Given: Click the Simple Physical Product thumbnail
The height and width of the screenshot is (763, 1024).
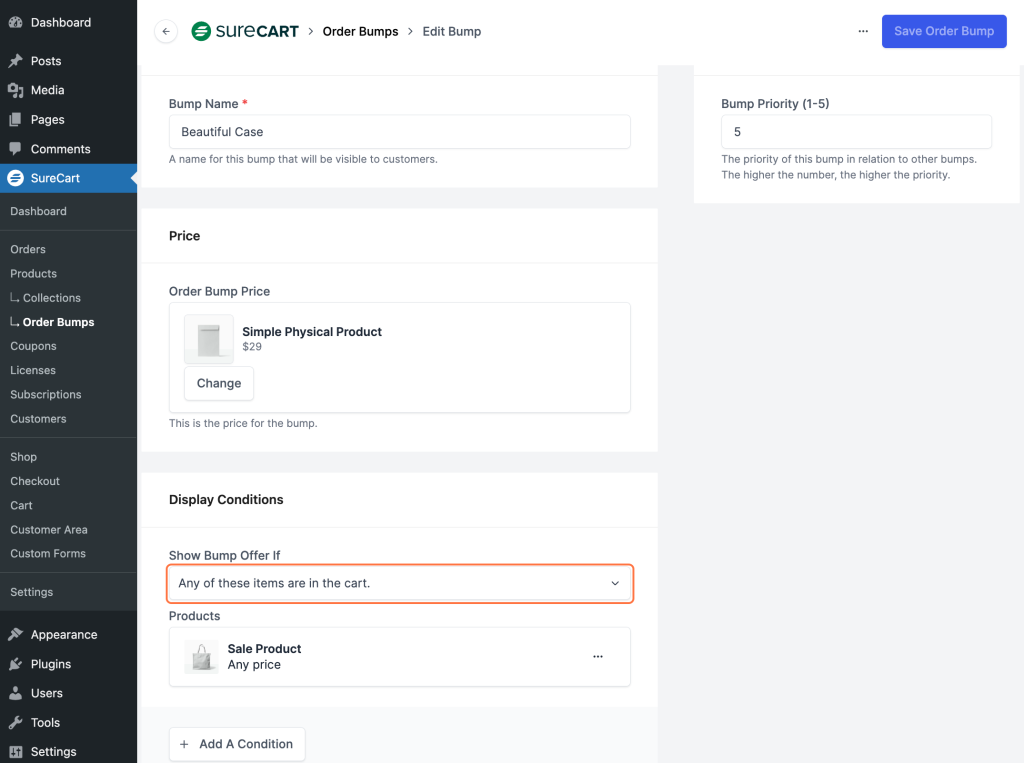Looking at the screenshot, I should pos(209,339).
